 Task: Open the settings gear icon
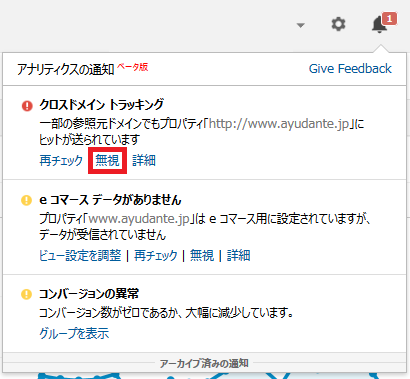338,24
